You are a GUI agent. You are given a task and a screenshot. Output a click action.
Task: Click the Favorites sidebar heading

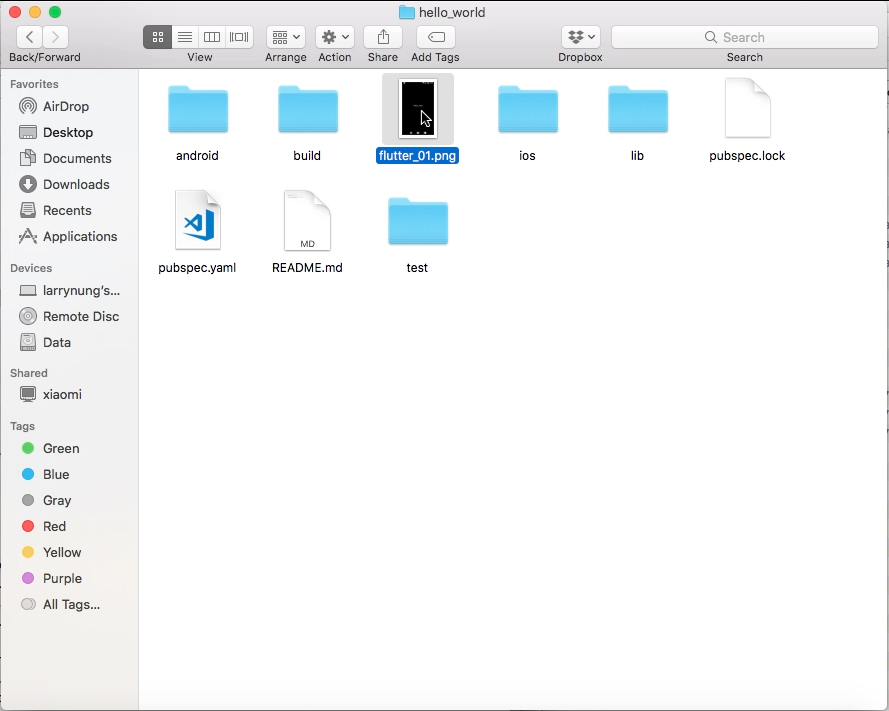click(x=34, y=84)
